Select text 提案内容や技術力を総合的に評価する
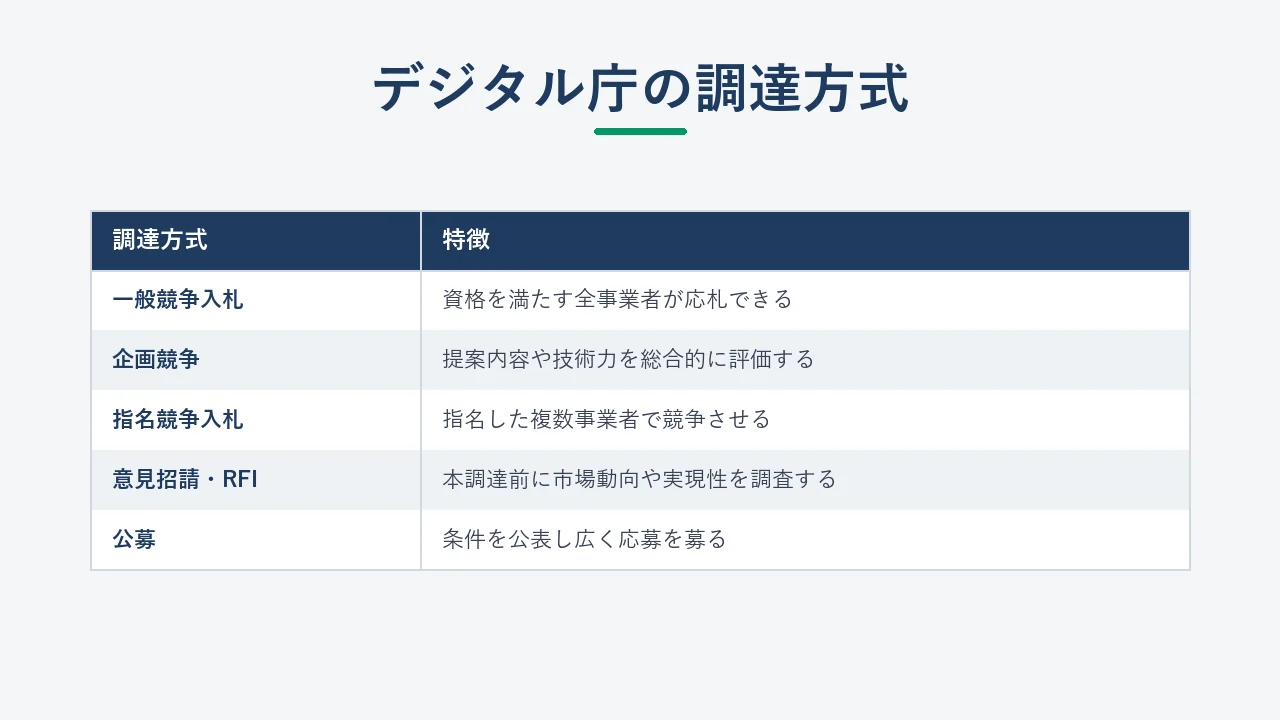Viewport: 1280px width, 720px height. point(628,360)
